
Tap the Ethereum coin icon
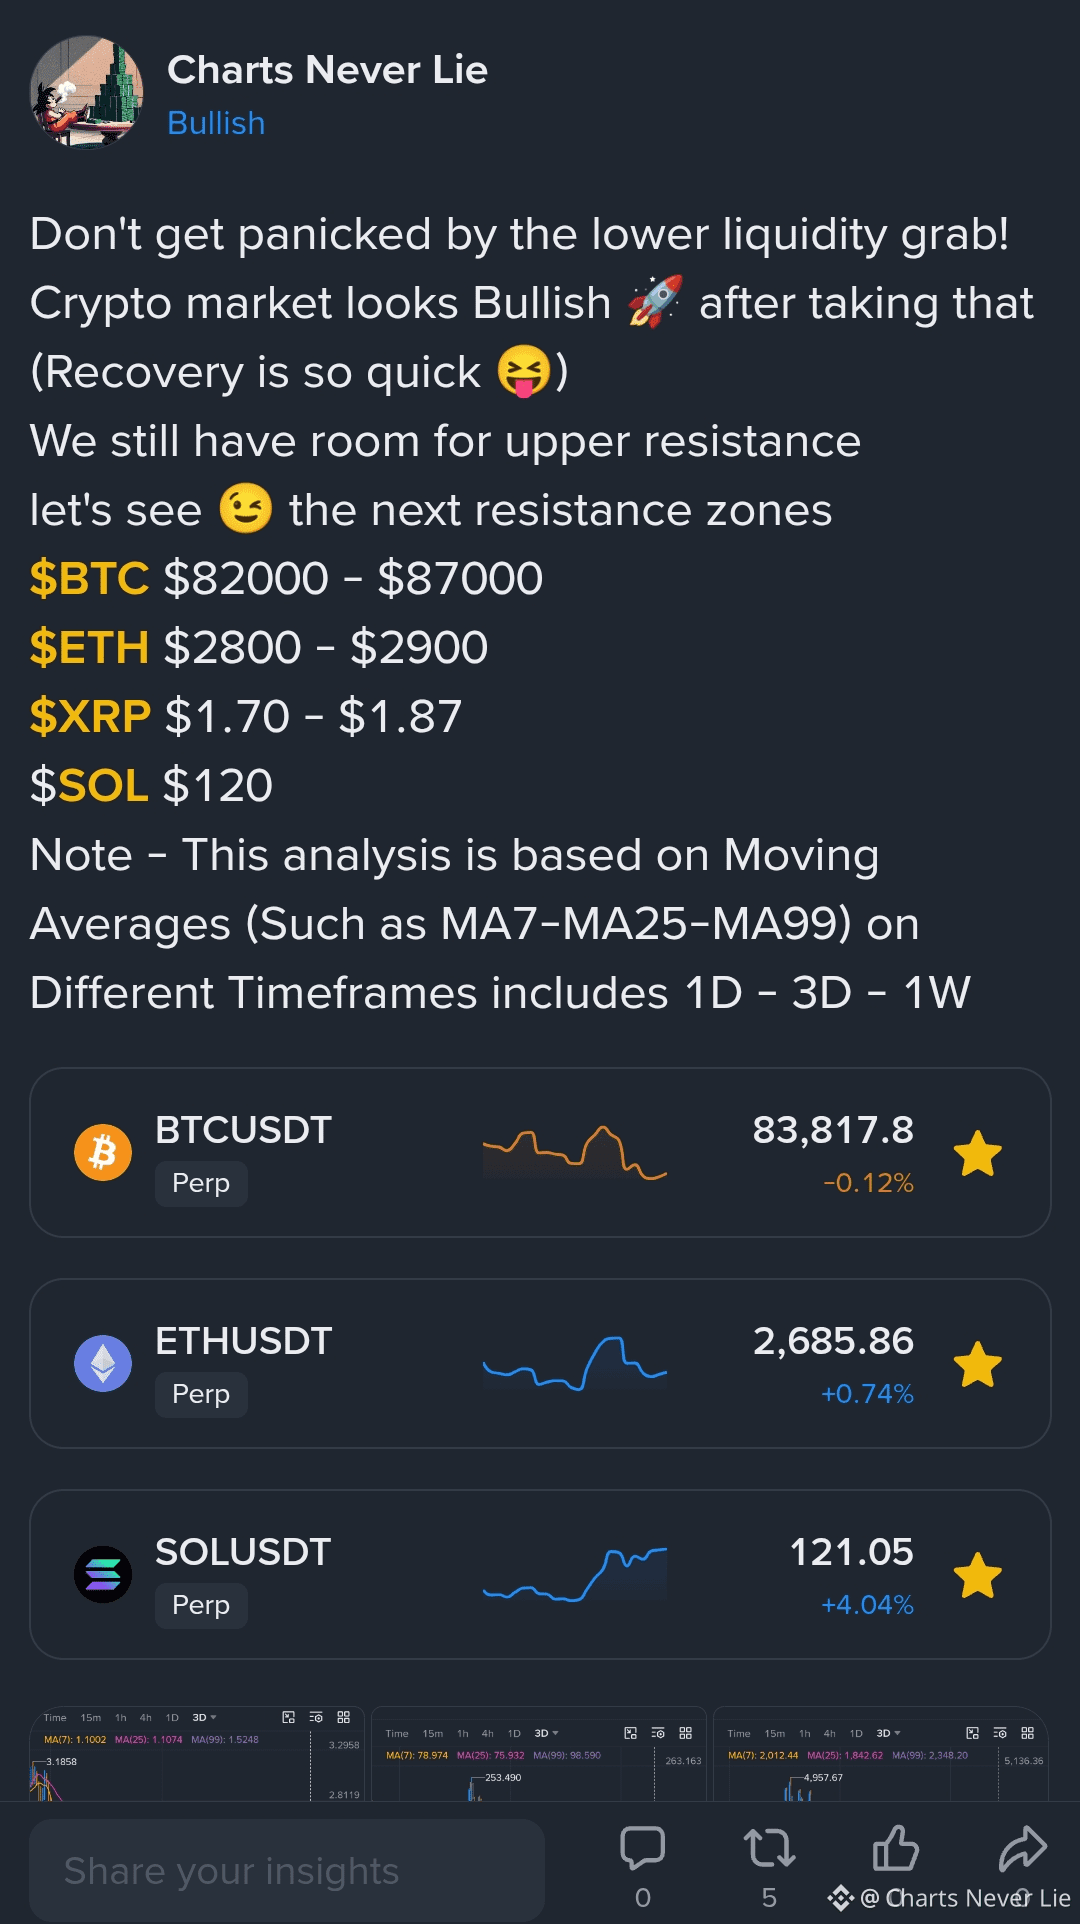(x=103, y=1364)
